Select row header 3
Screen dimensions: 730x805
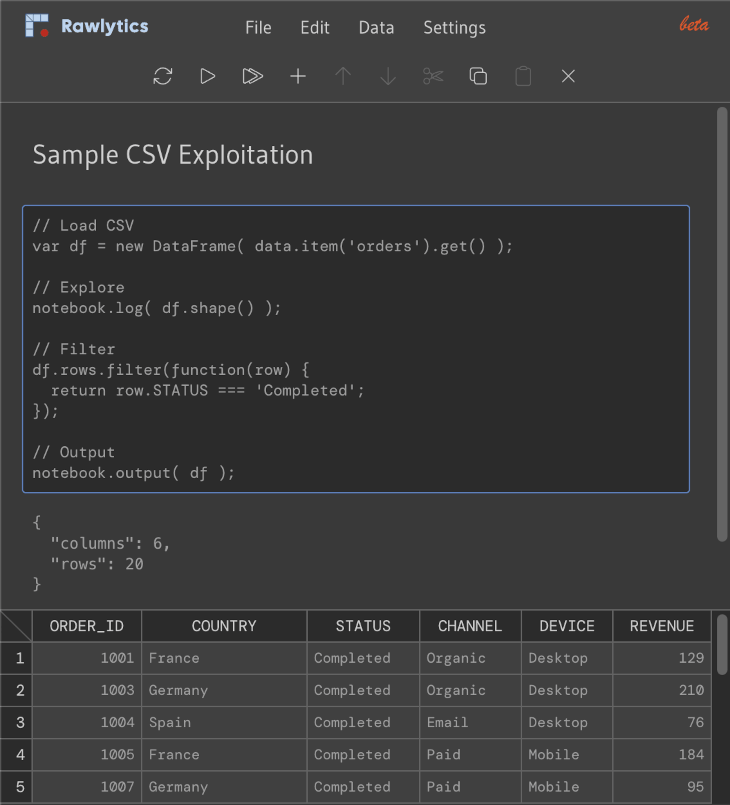coord(16,723)
